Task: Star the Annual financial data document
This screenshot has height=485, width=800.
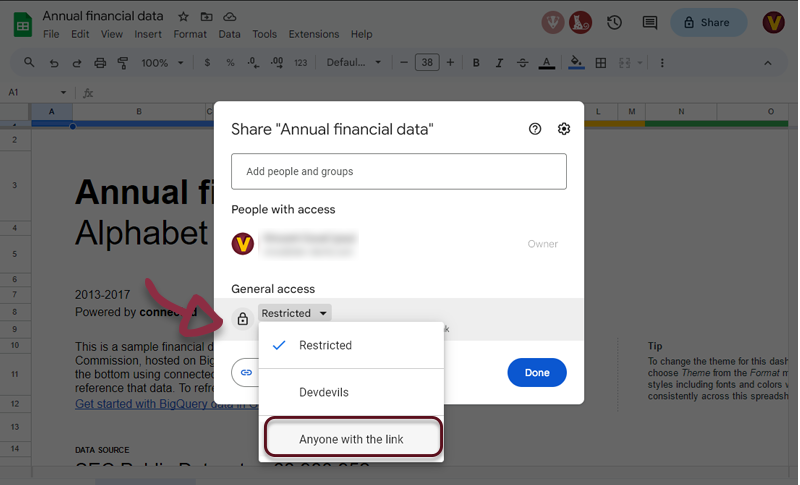Action: click(183, 17)
